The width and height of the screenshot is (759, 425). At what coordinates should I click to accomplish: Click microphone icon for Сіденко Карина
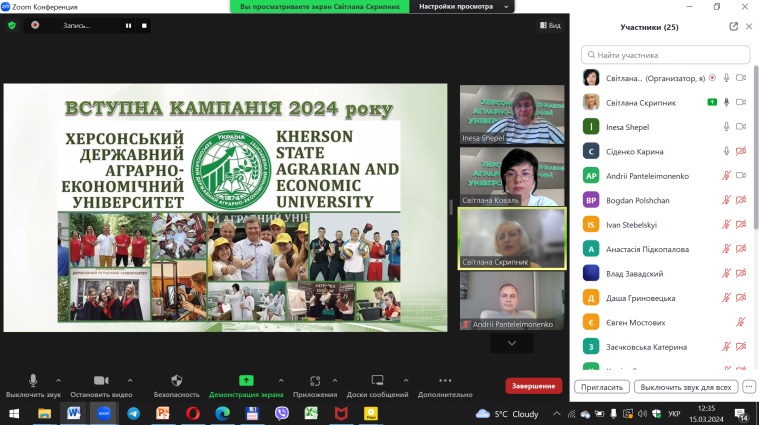(x=726, y=151)
